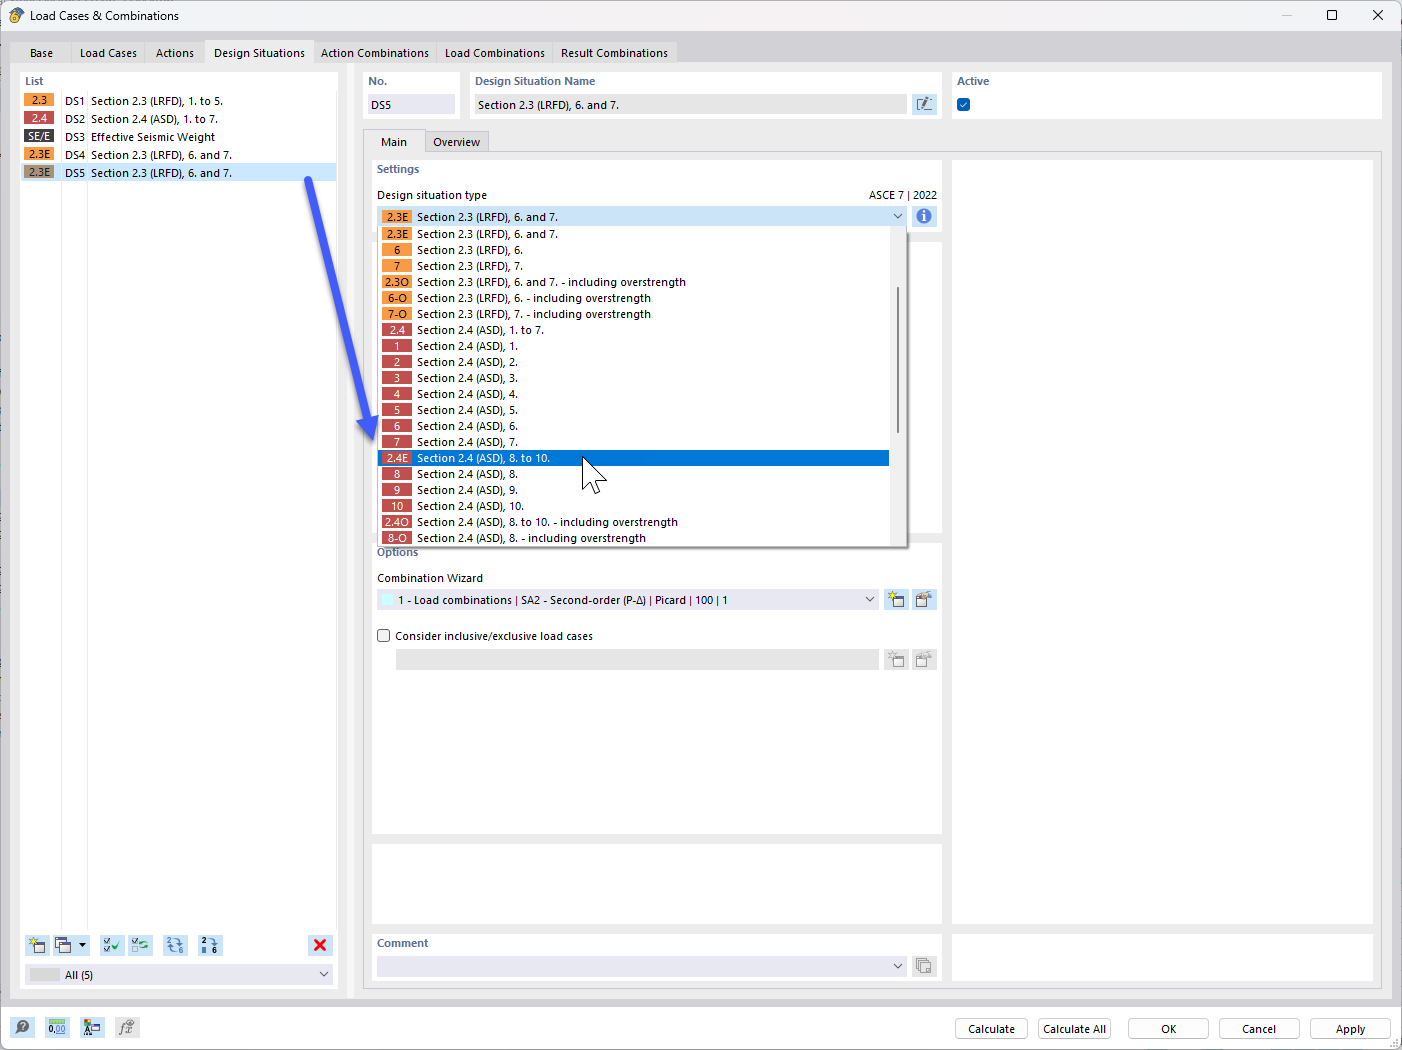The height and width of the screenshot is (1050, 1402).
Task: Open the help search icon
Action: (x=22, y=1027)
